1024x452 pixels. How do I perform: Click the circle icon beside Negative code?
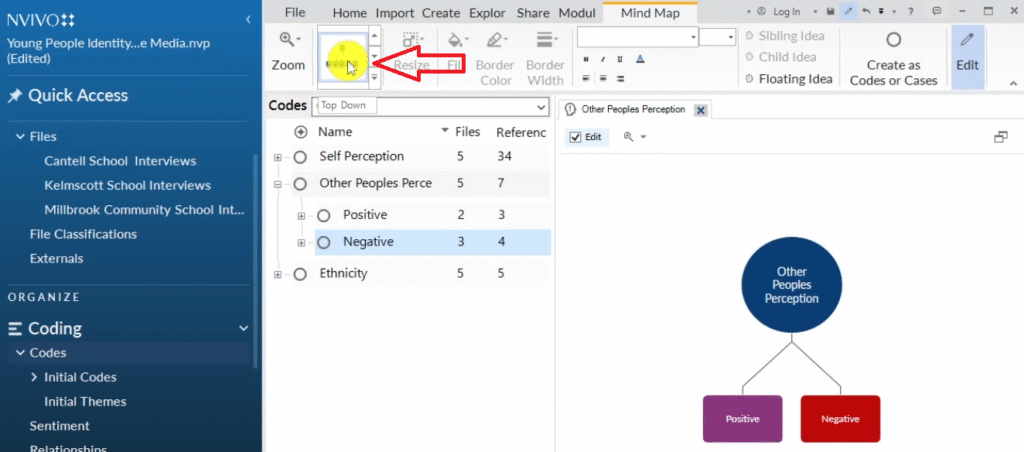(x=323, y=242)
